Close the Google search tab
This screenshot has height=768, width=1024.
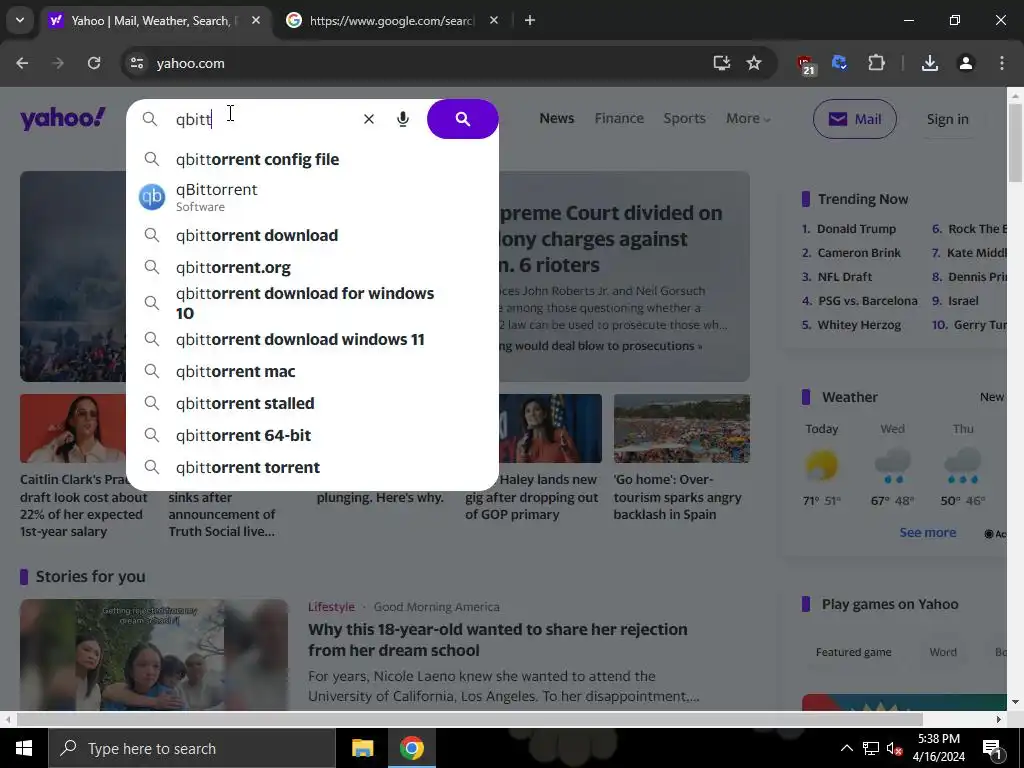[494, 21]
